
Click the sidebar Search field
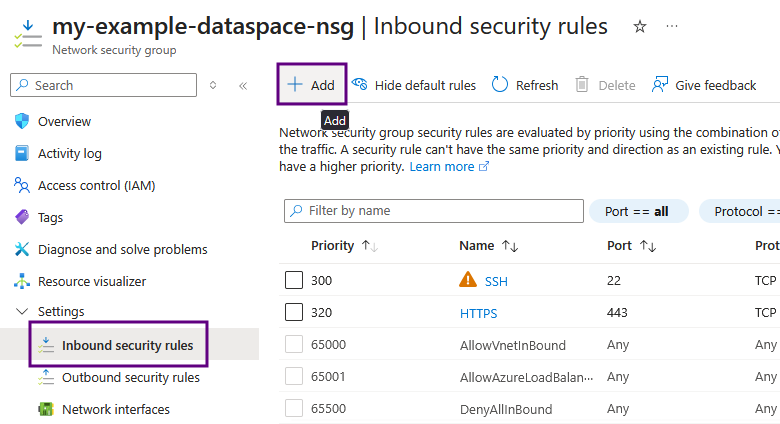(x=103, y=85)
